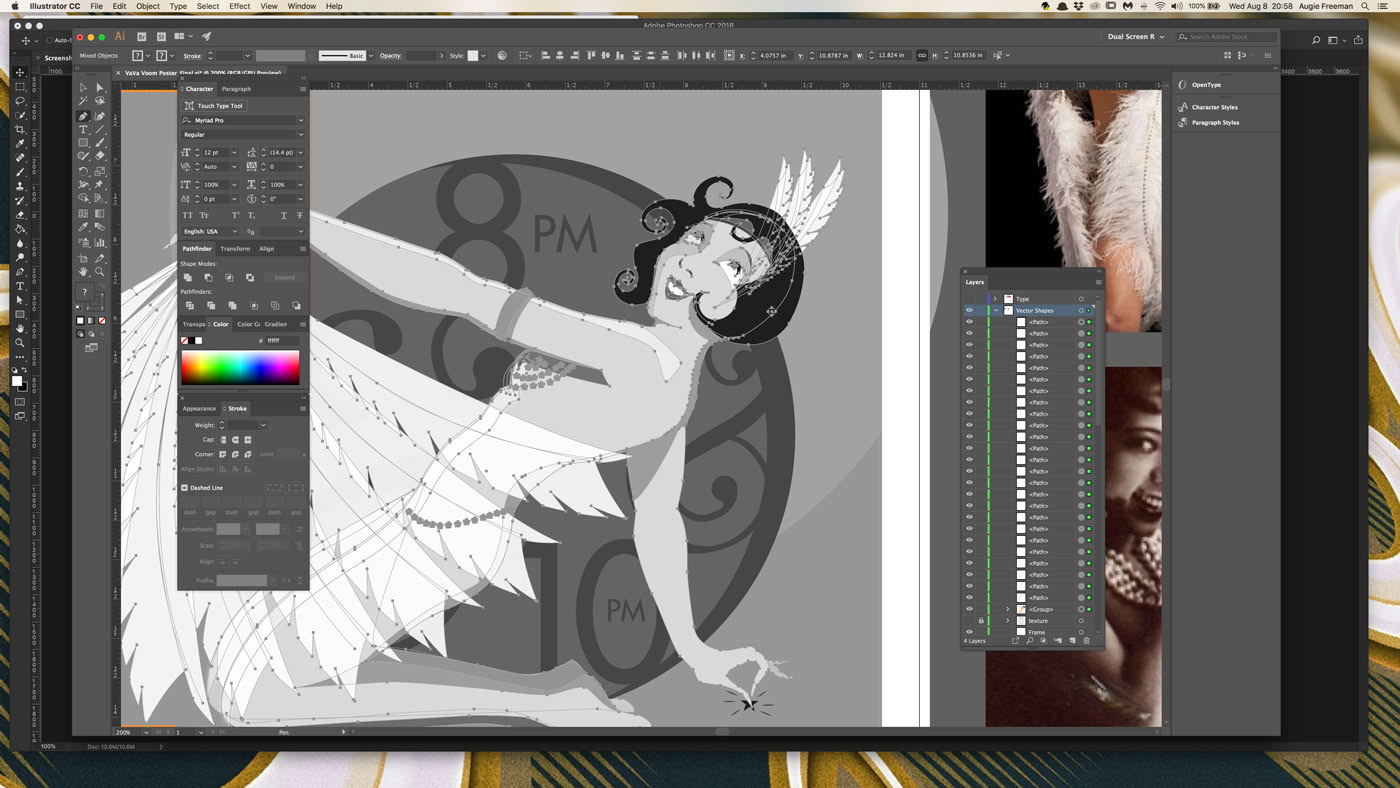Choose the Bevel Join corner option

pyautogui.click(x=248, y=455)
